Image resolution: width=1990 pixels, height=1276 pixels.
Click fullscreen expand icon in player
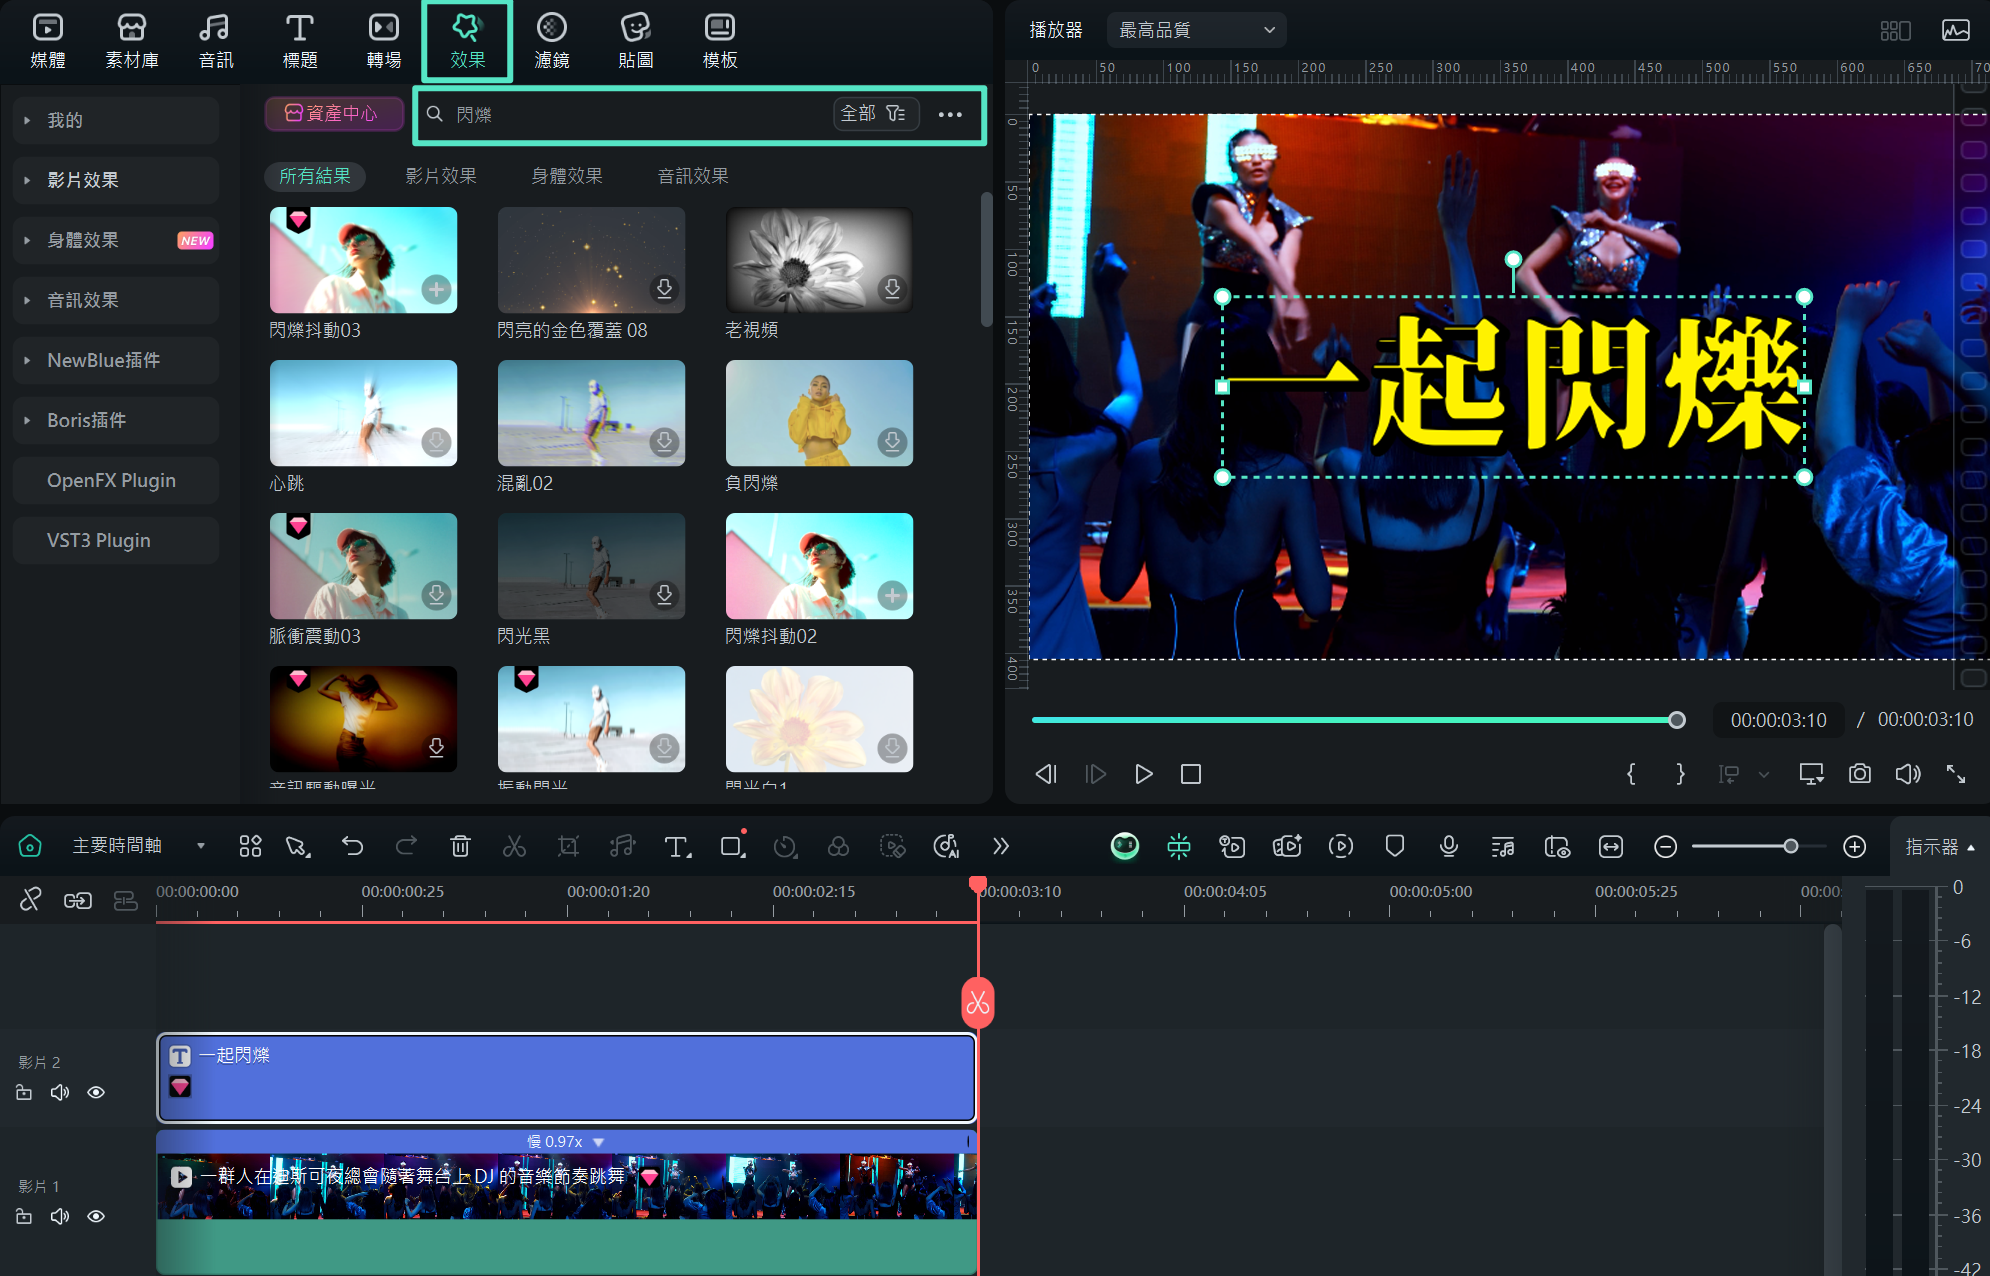pyautogui.click(x=1956, y=774)
